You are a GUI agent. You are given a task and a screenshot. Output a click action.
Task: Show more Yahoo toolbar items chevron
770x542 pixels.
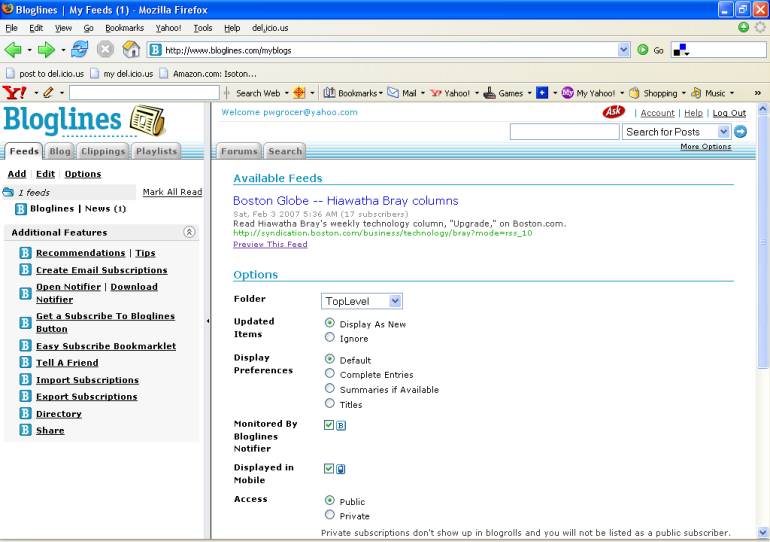point(758,93)
